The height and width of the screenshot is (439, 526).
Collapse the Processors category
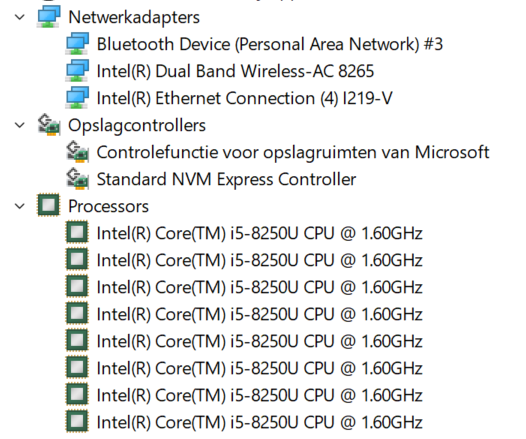coord(20,206)
